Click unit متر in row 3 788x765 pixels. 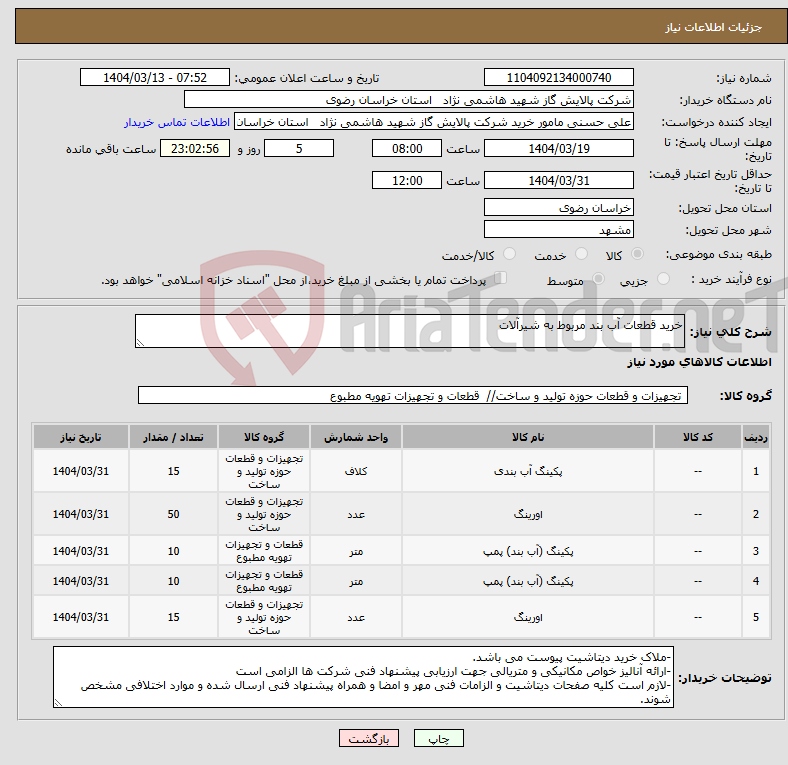point(356,551)
